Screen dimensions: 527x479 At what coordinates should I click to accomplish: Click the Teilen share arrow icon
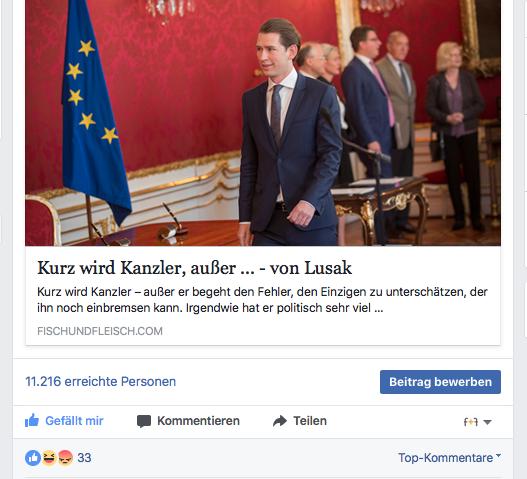pos(280,421)
